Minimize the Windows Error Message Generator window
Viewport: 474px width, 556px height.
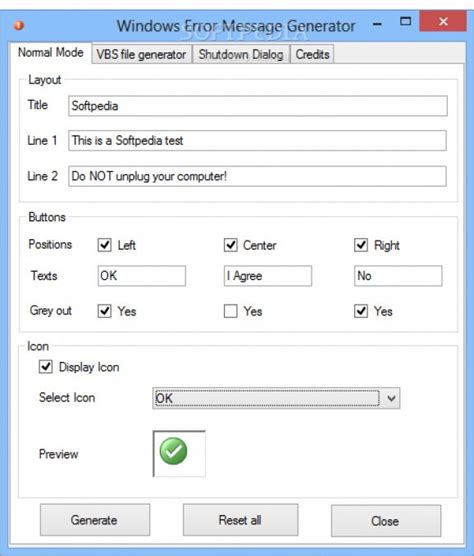[x=378, y=24]
